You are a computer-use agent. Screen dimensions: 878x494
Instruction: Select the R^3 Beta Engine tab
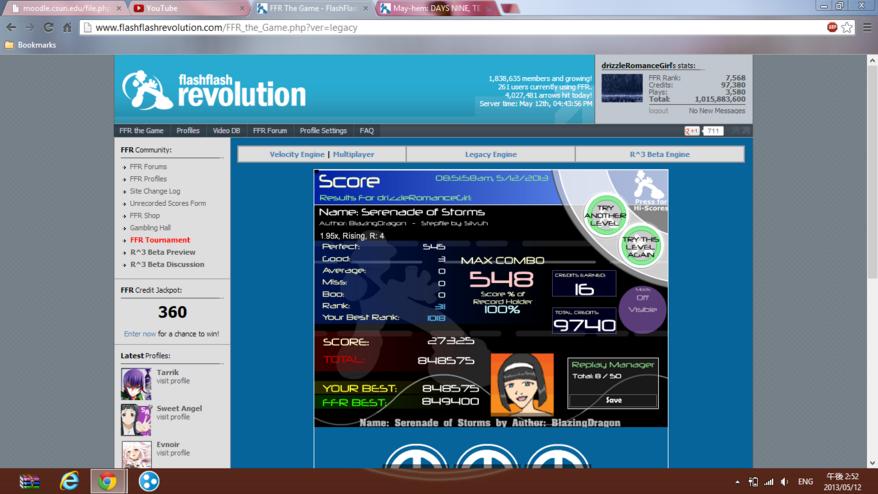point(660,155)
